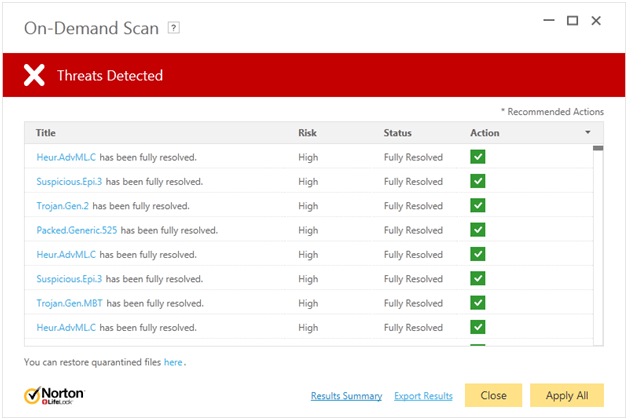Close the window with X icon
Image resolution: width=628 pixels, height=420 pixels.
point(596,20)
